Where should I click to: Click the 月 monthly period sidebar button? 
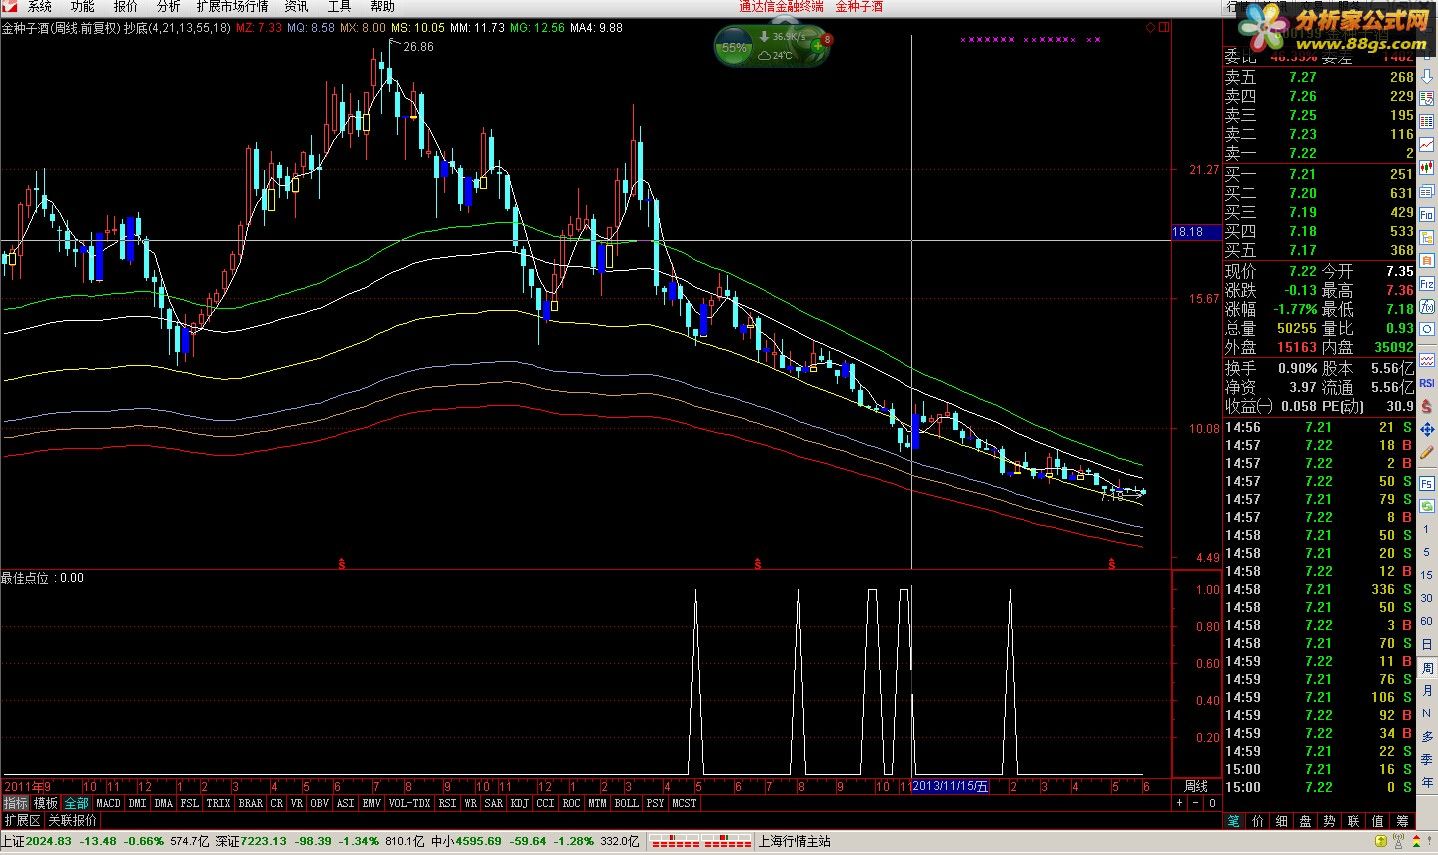1427,690
